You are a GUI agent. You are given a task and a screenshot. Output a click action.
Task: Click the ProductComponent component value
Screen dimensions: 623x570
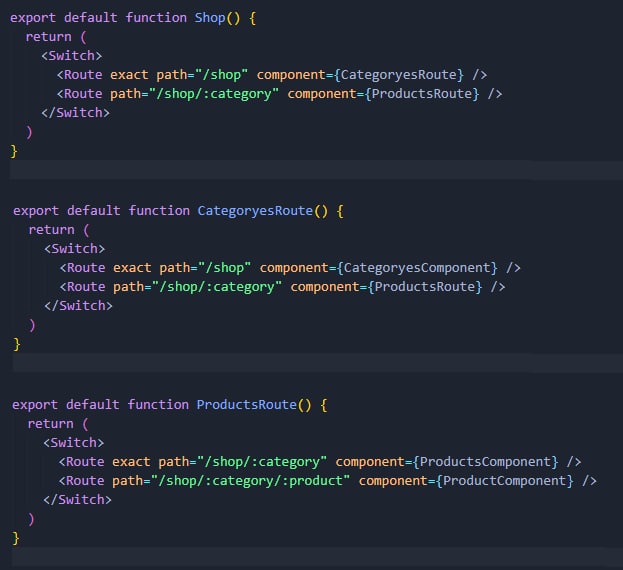[x=505, y=481]
